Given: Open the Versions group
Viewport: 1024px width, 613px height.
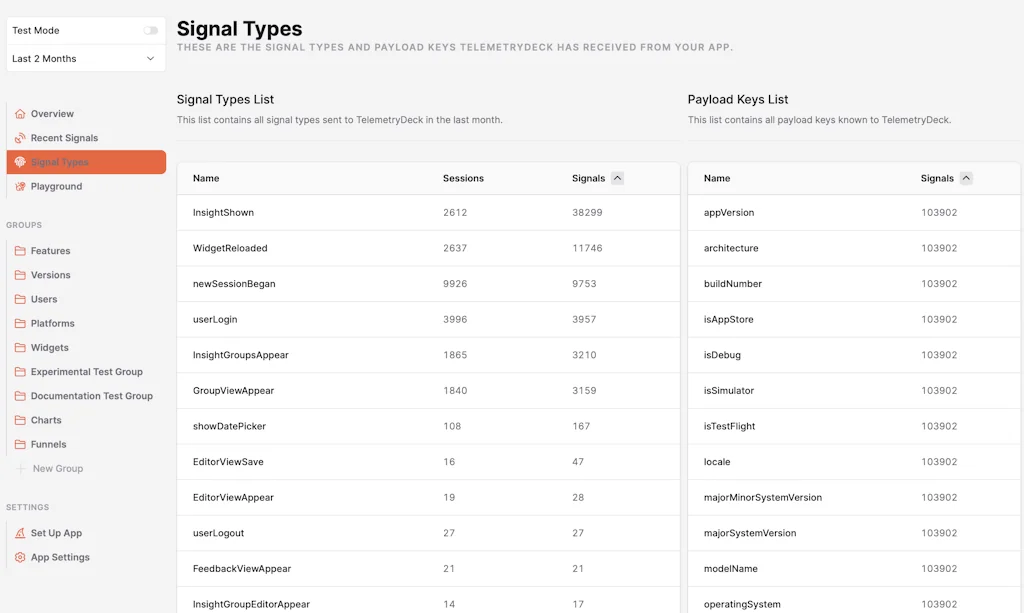Looking at the screenshot, I should 51,275.
